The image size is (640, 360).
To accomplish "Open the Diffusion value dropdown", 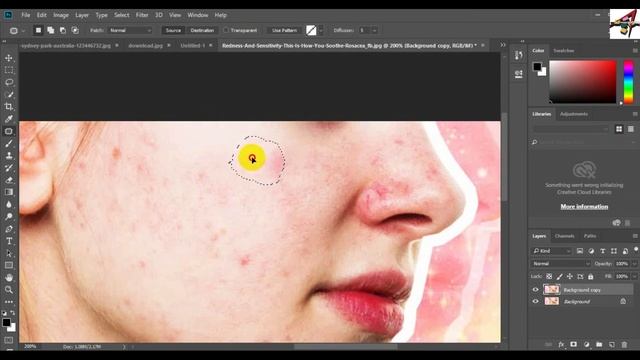I will [374, 30].
